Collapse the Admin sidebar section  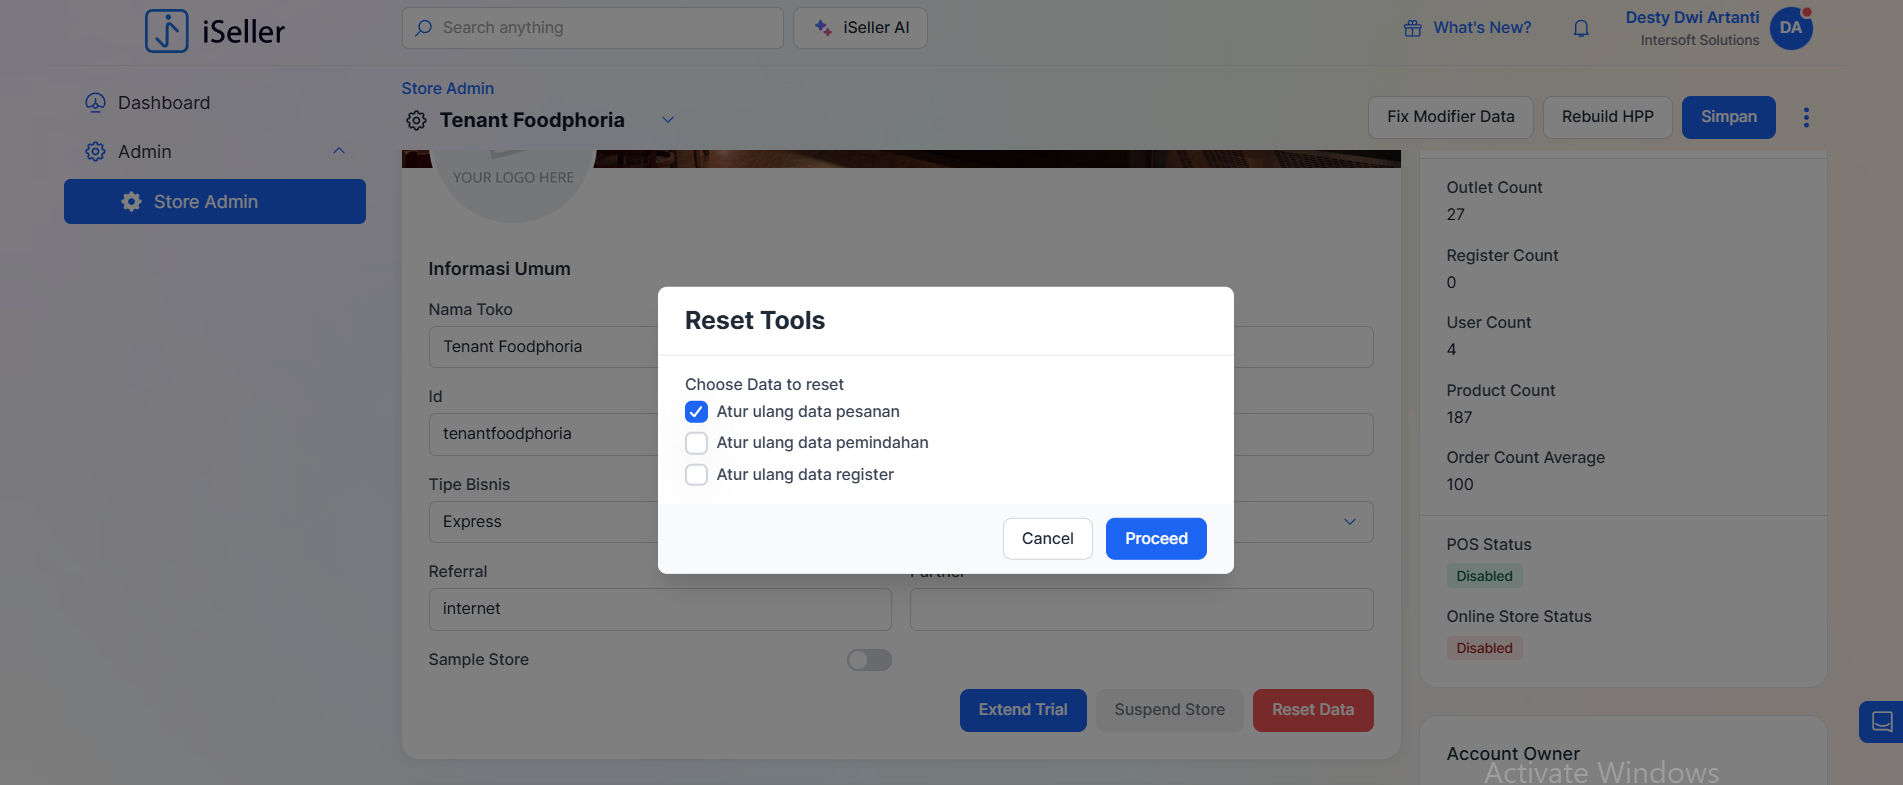pyautogui.click(x=339, y=151)
